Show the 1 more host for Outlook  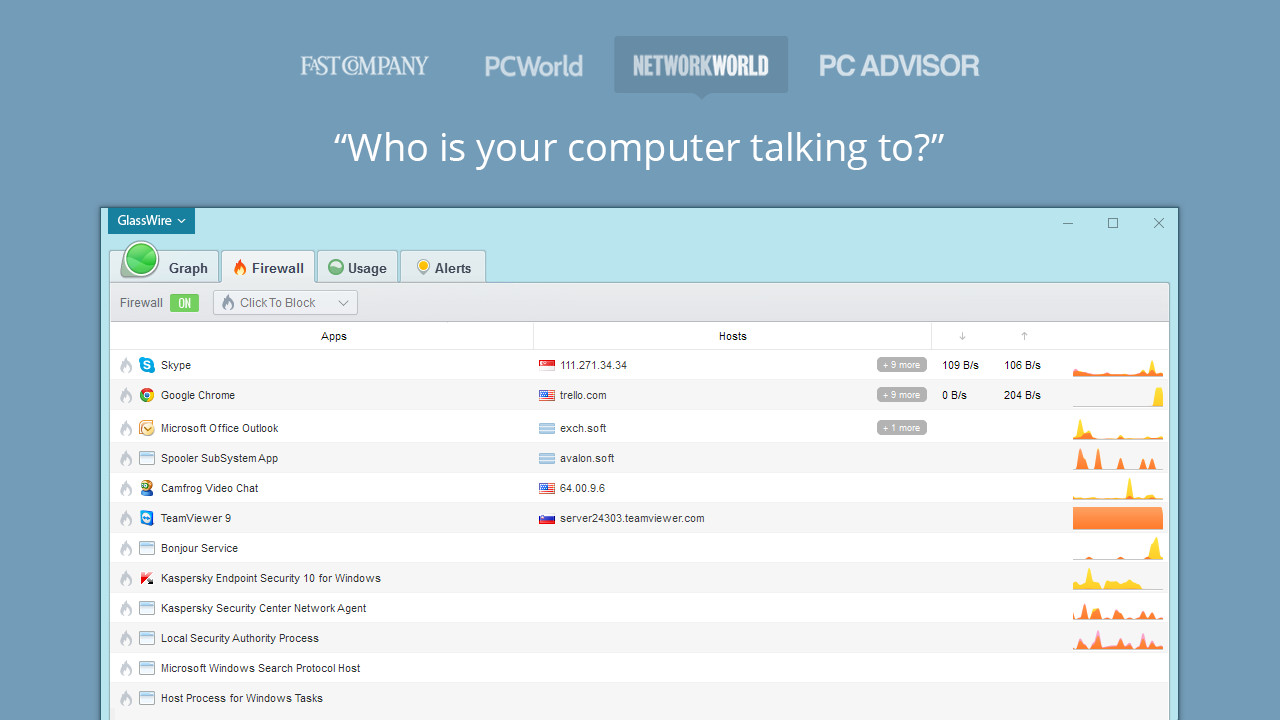[x=901, y=427]
